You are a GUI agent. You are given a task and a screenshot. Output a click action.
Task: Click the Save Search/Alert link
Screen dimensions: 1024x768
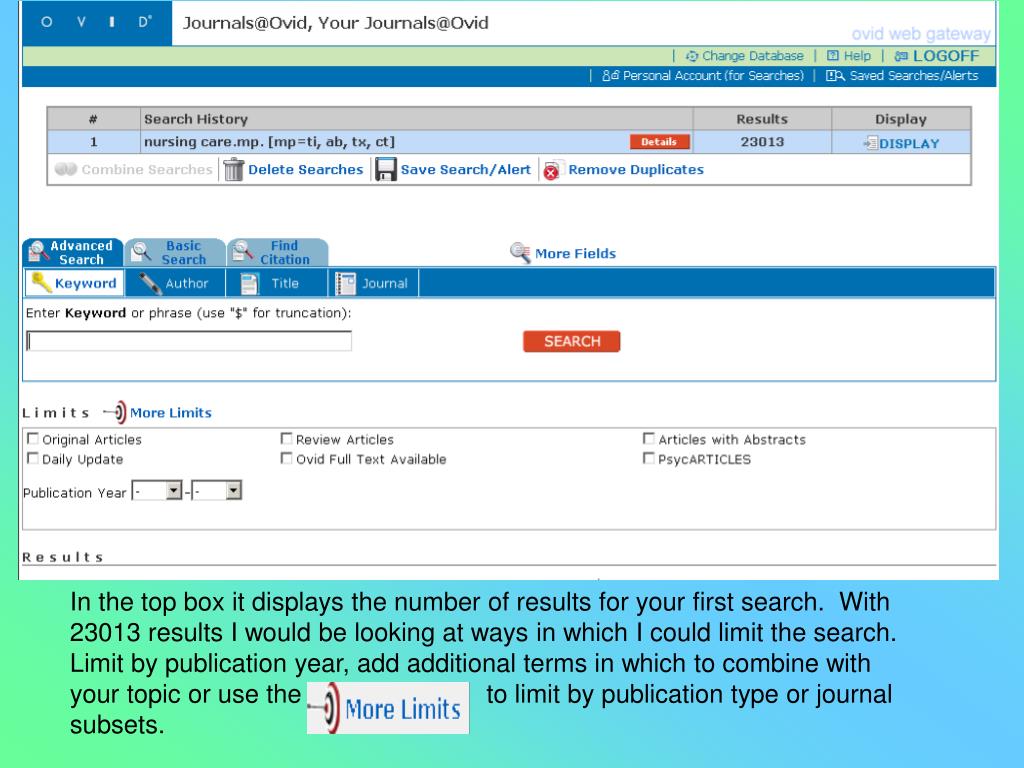point(466,170)
